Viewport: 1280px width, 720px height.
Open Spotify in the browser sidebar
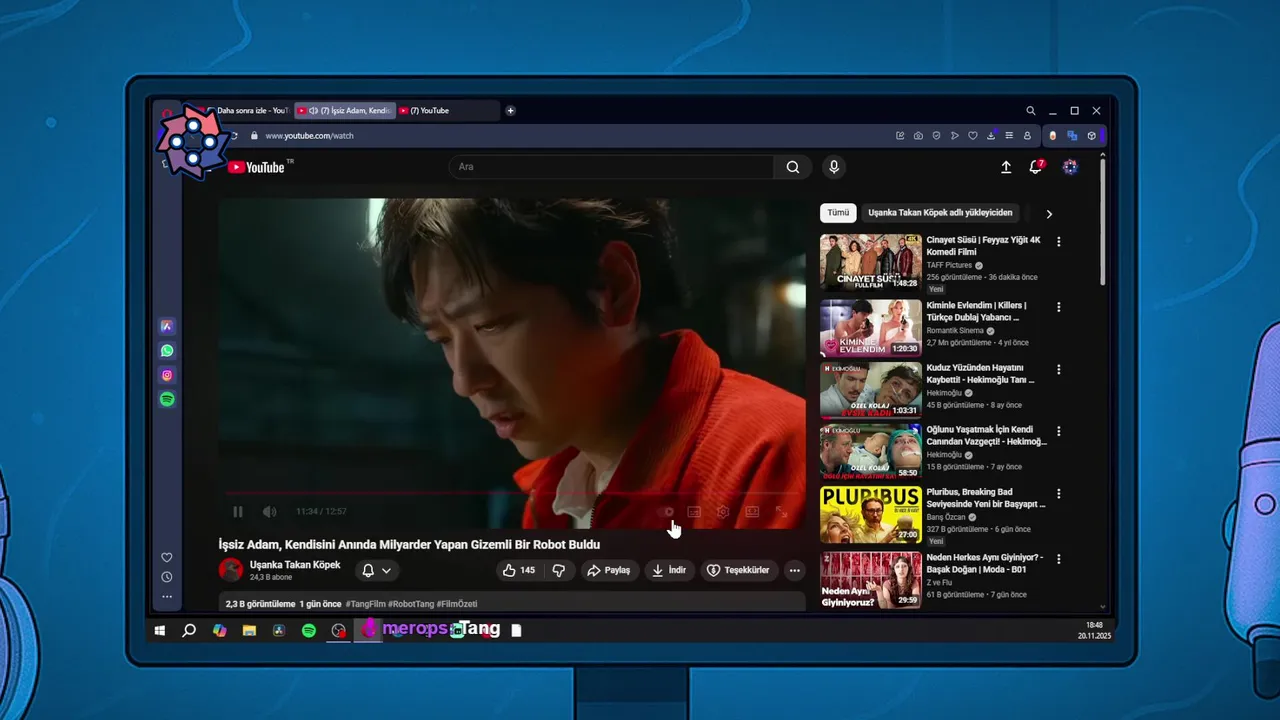tap(167, 399)
